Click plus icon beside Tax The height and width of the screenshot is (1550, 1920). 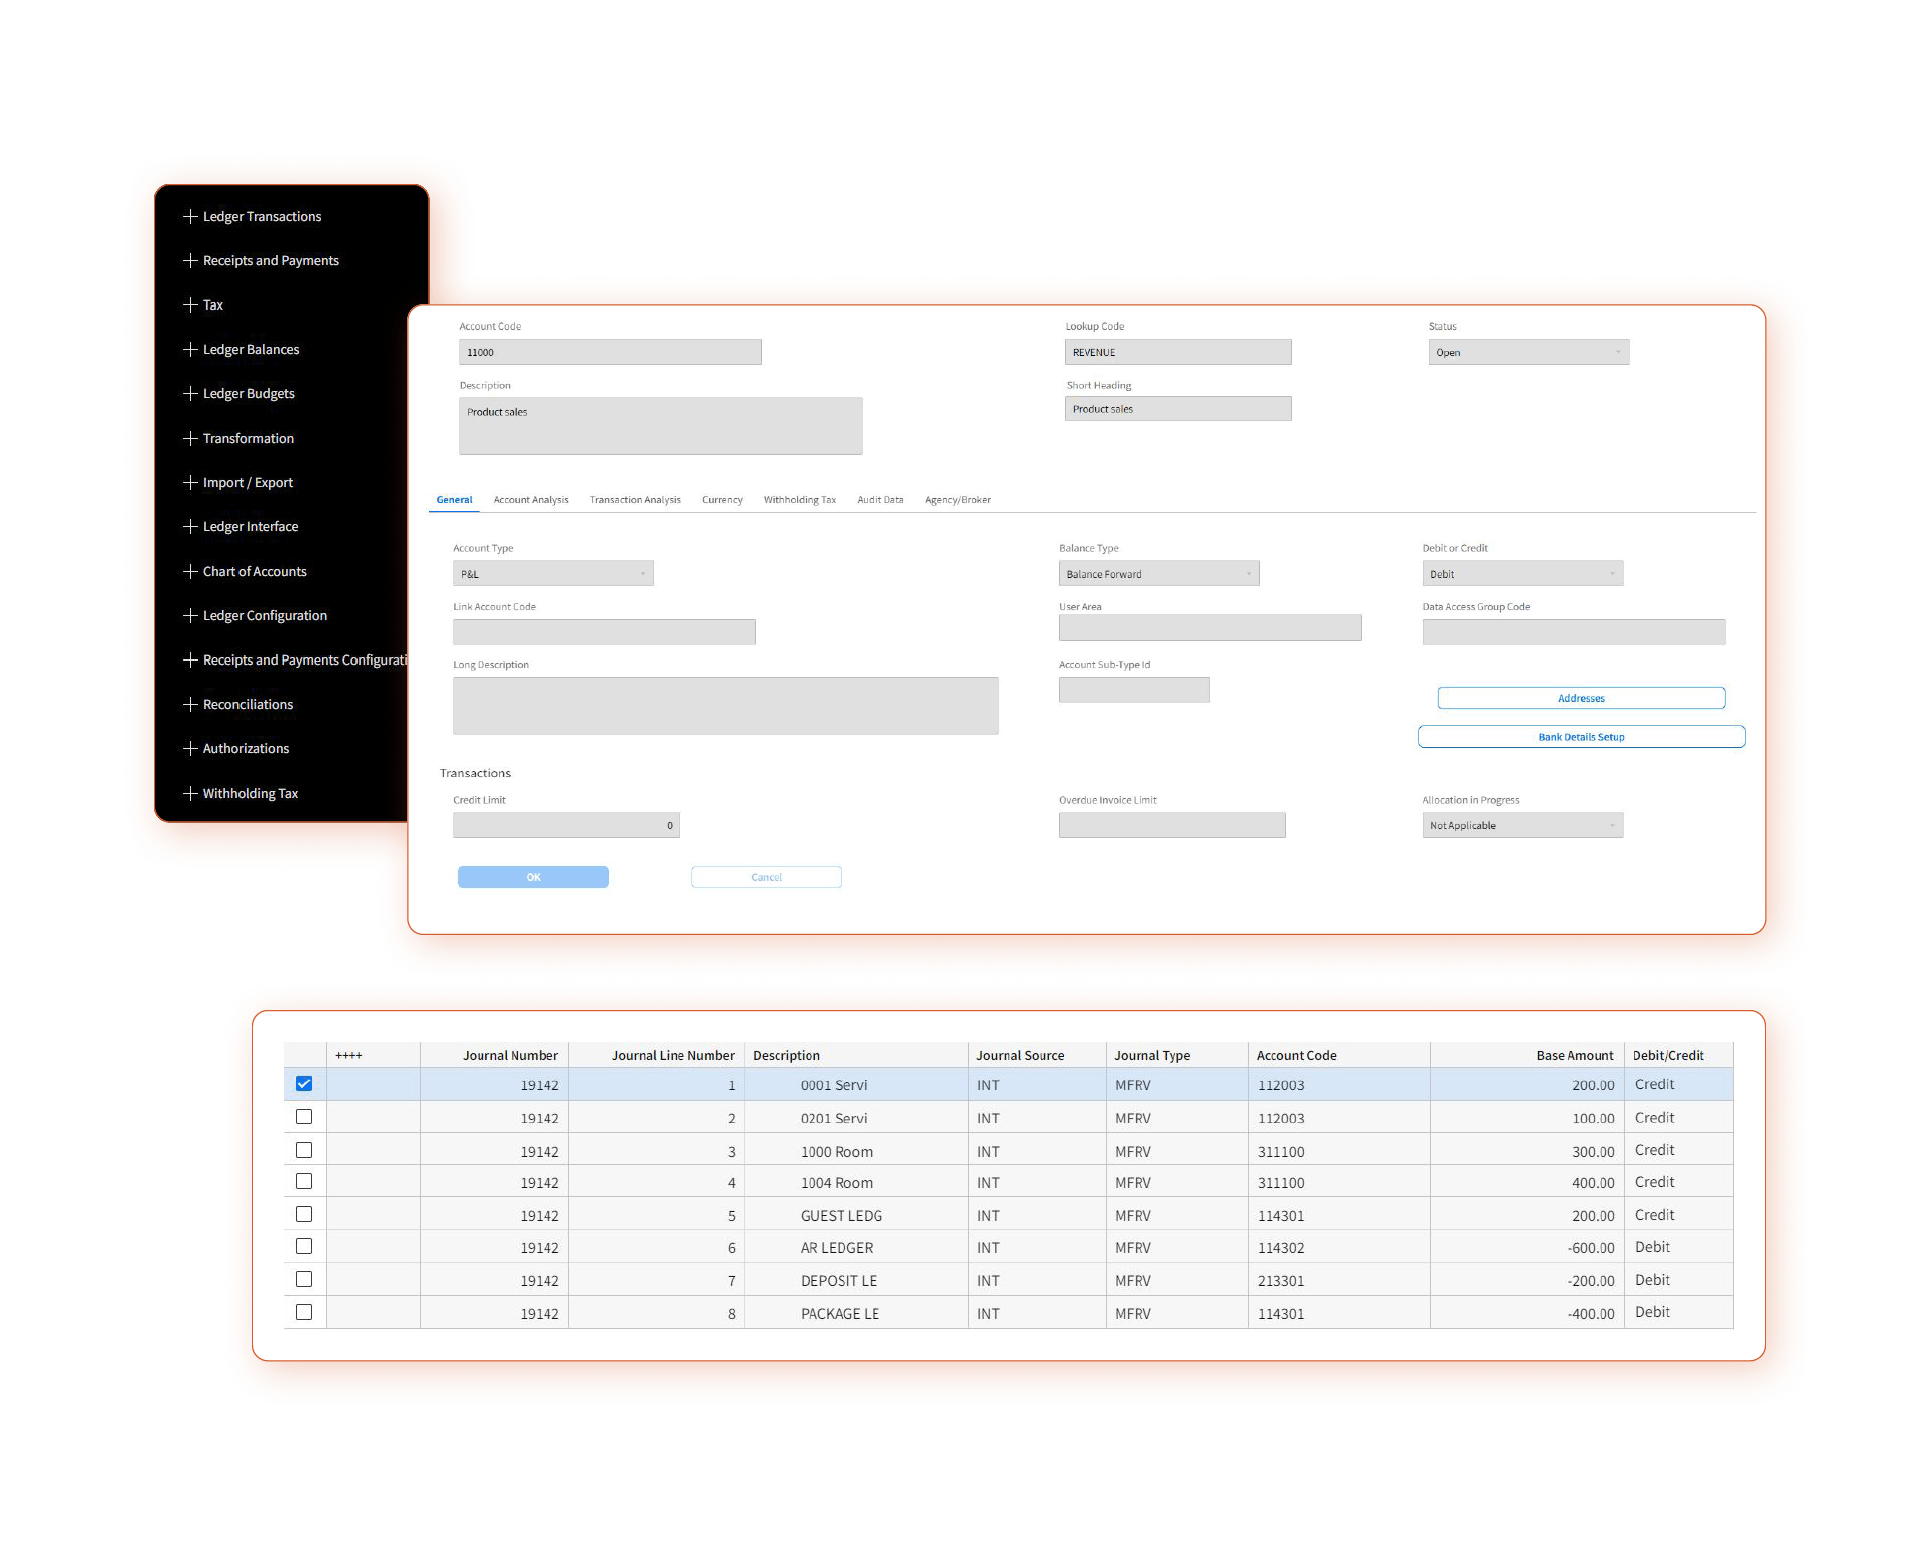(190, 305)
